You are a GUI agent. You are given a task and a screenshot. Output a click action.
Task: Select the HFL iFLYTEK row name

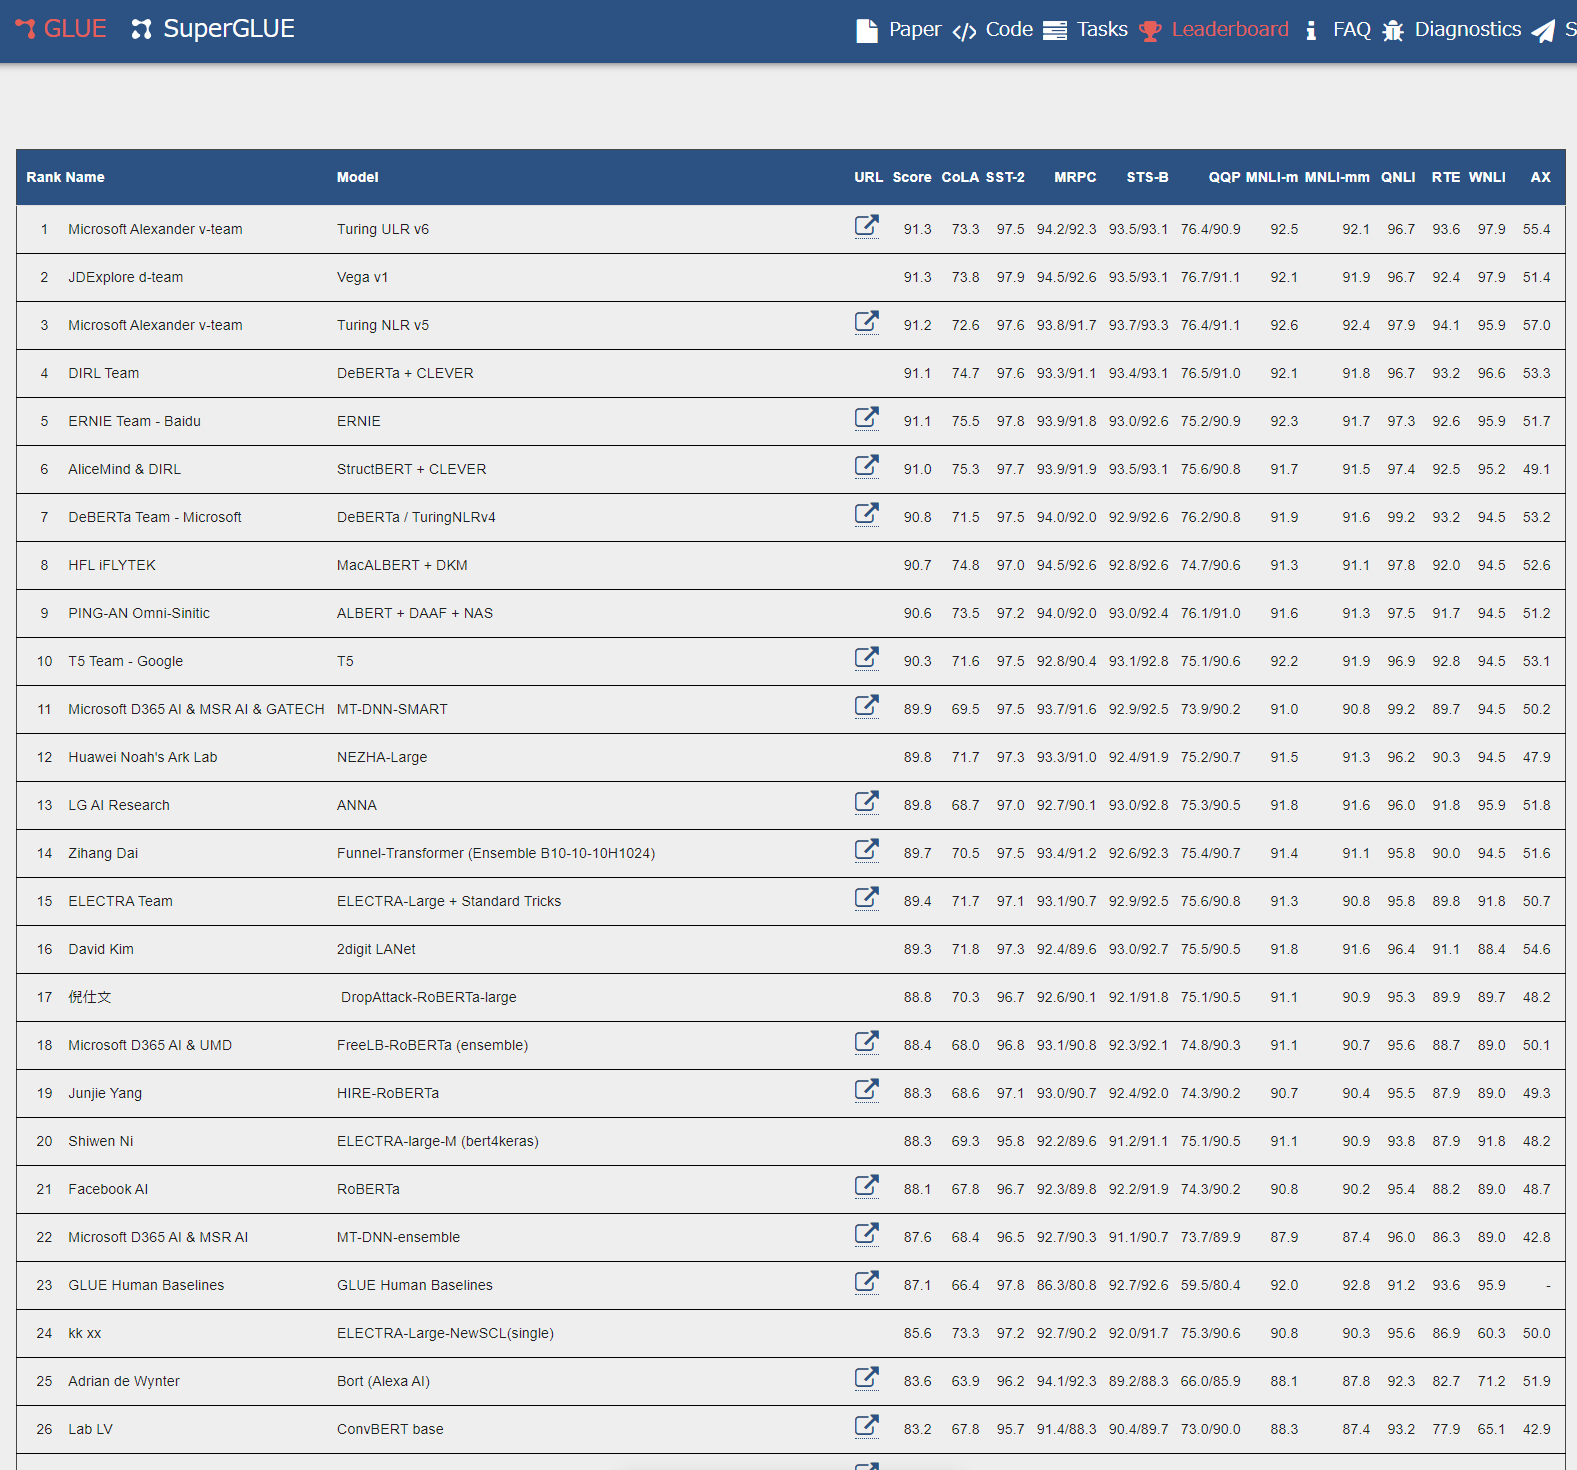[x=112, y=565]
